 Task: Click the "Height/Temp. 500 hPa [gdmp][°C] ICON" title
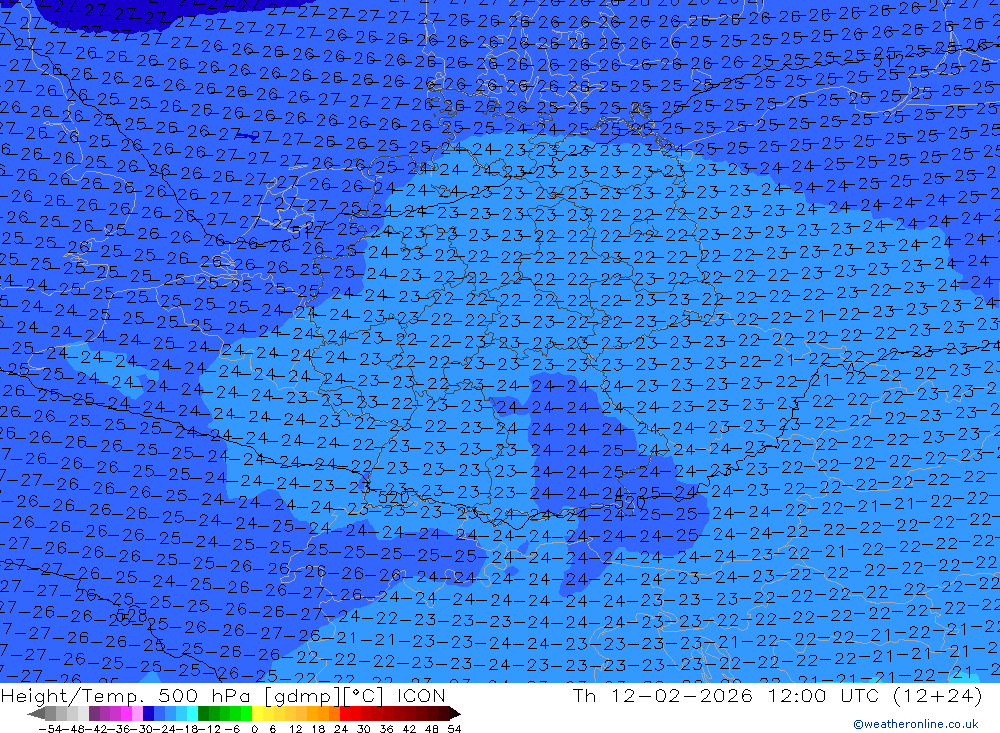223,695
